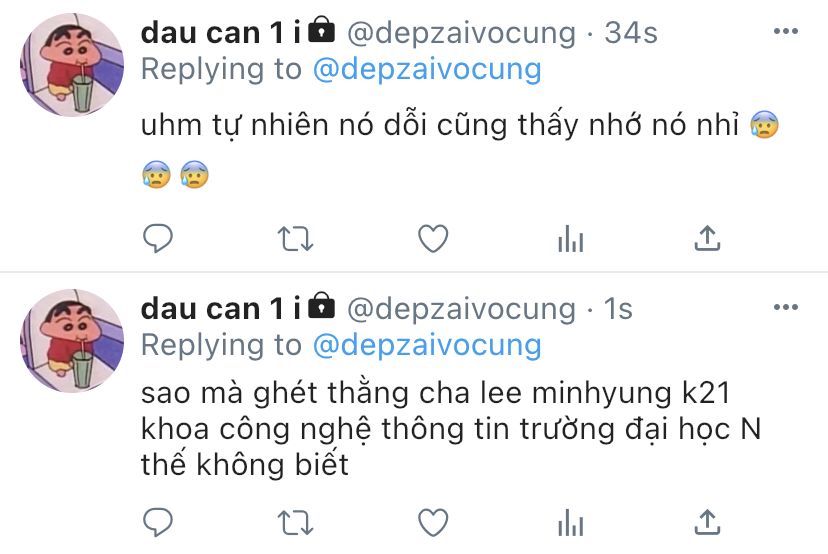Image resolution: width=828 pixels, height=554 pixels.
Task: Open the profile picture on the second tweet
Action: point(72,341)
